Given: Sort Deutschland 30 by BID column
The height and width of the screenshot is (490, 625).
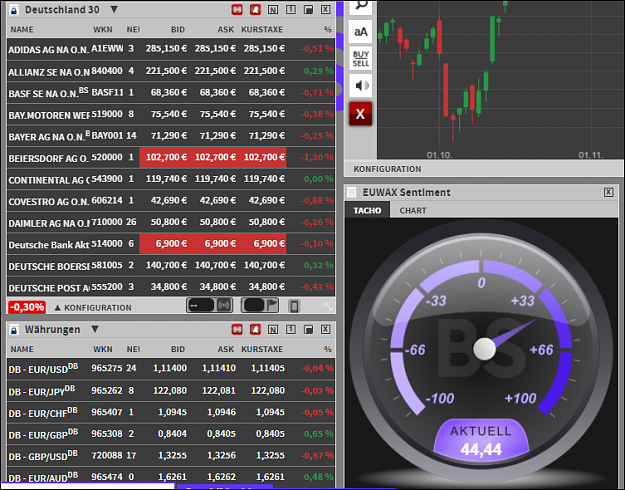Looking at the screenshot, I should pos(178,30).
